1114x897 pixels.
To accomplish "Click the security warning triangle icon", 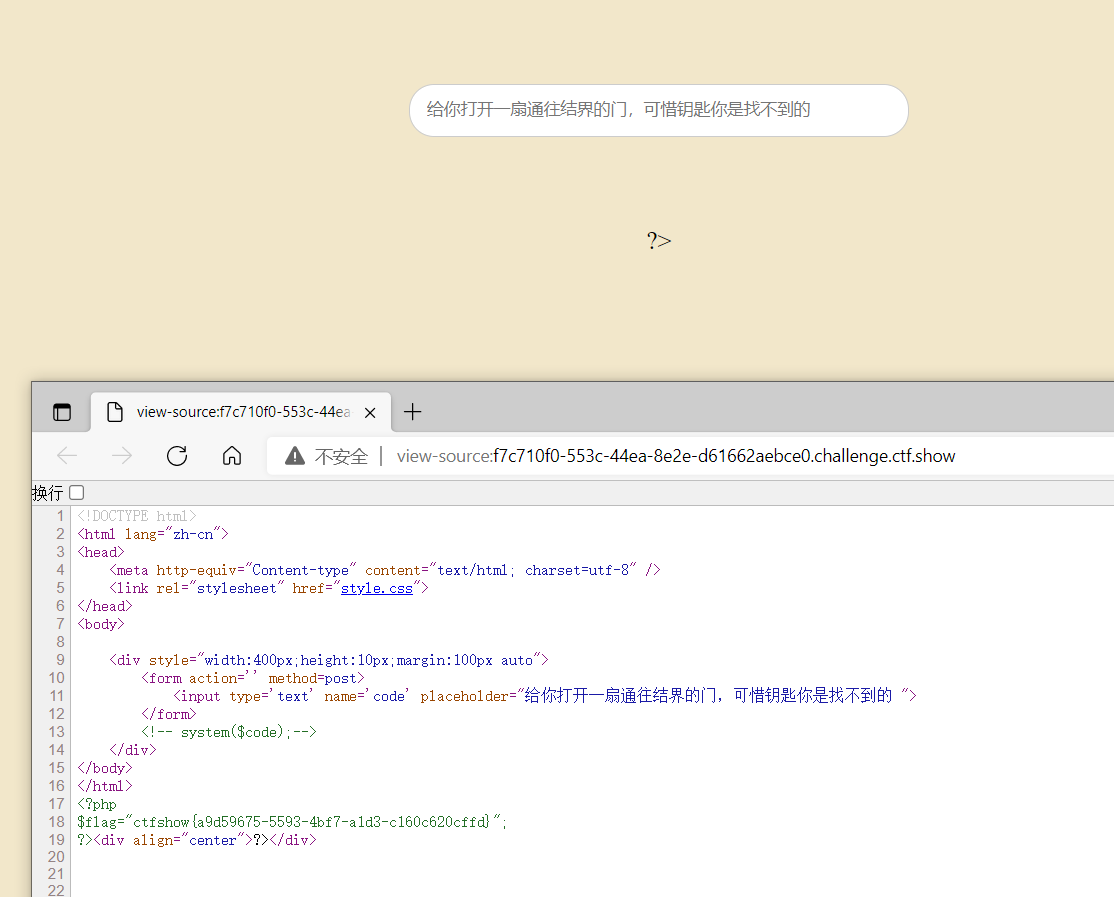I will (x=293, y=455).
